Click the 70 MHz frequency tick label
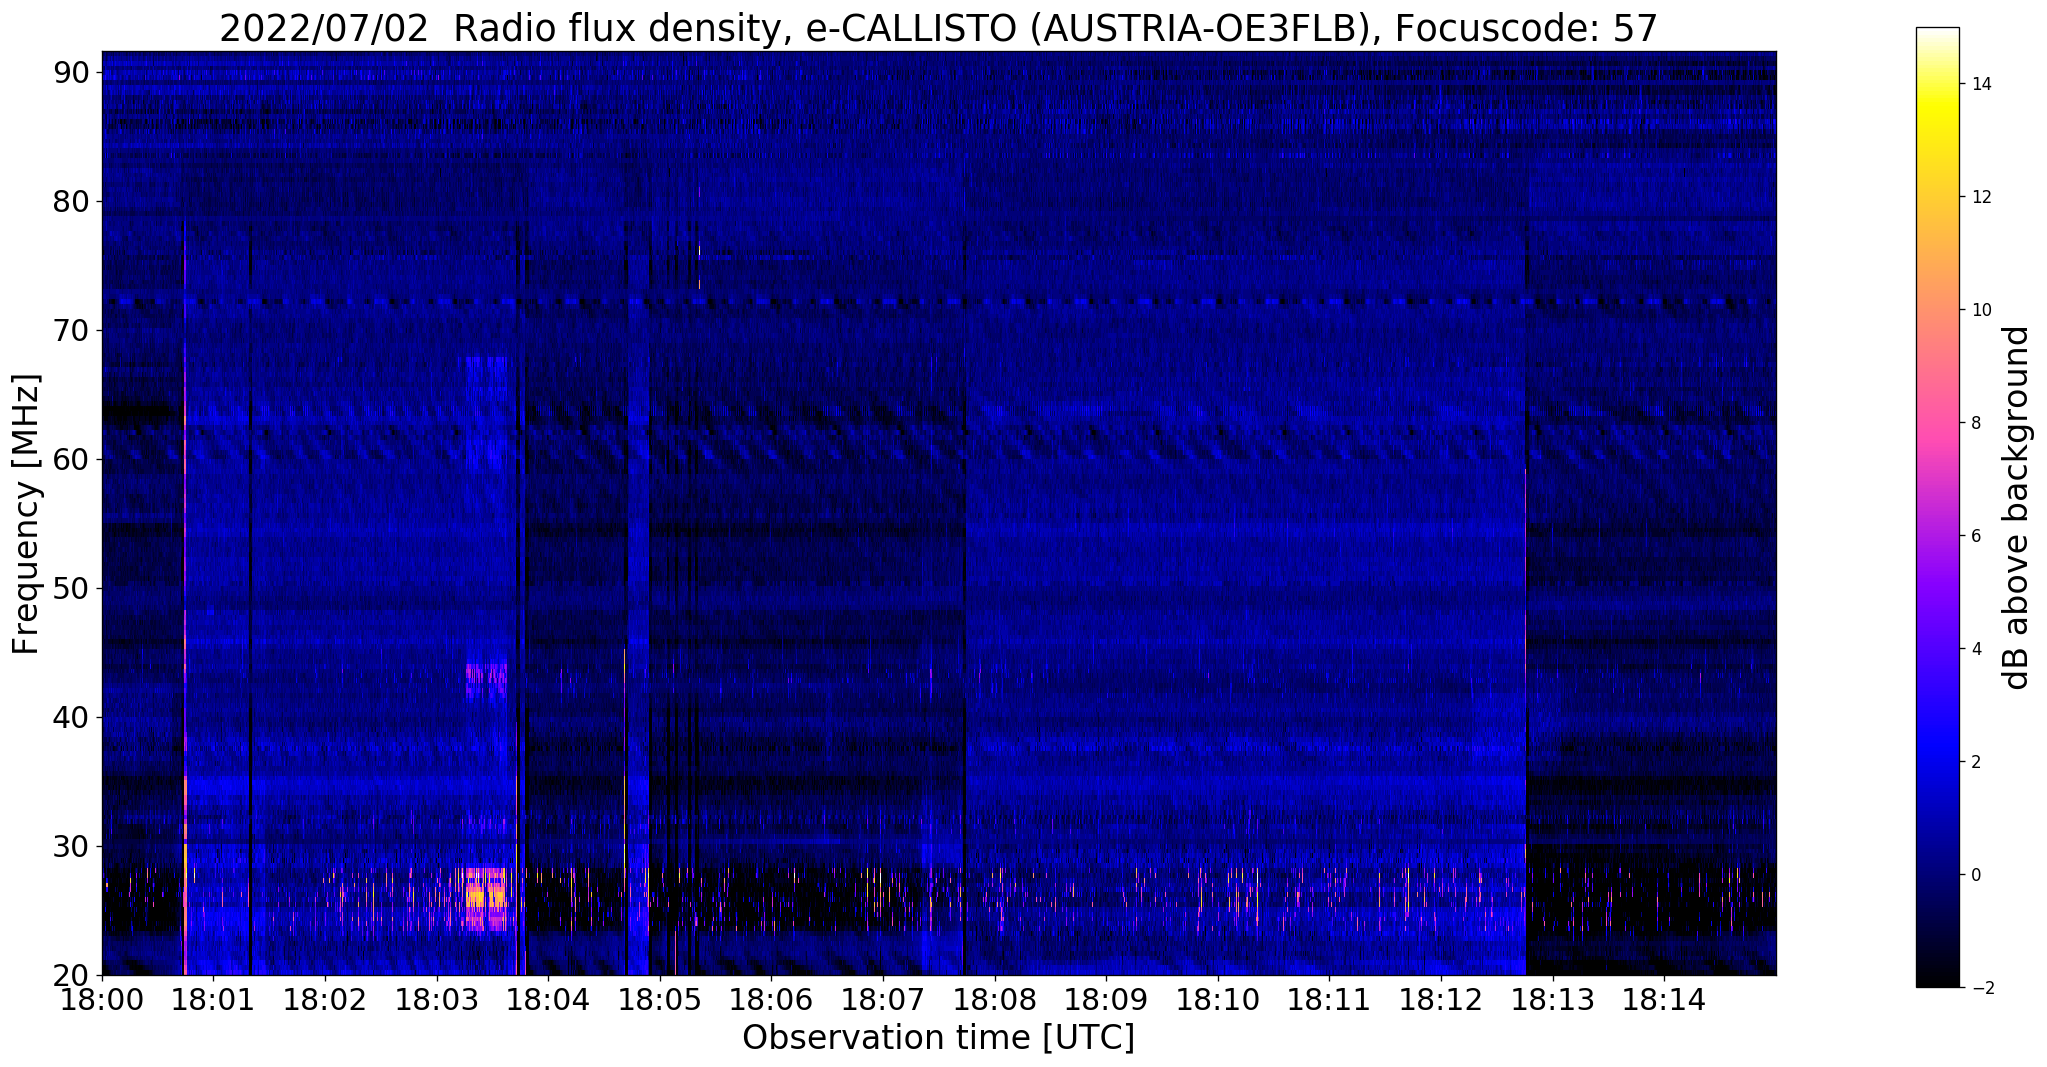This screenshot has height=1067, width=2047. (x=71, y=330)
